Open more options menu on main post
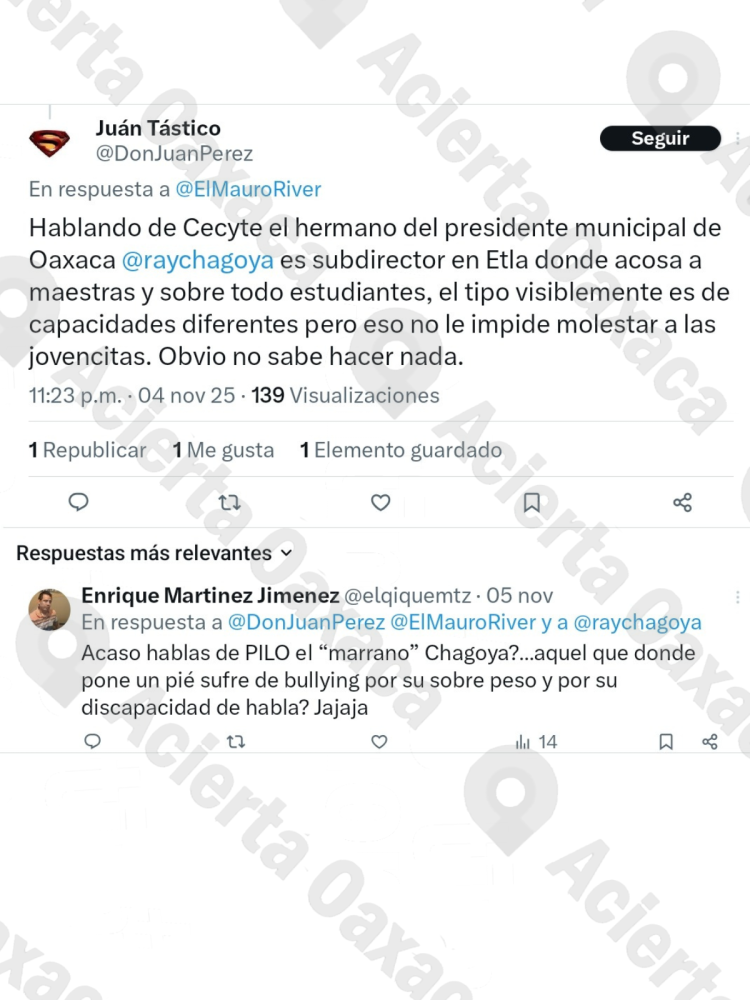The height and width of the screenshot is (1000, 750). tap(738, 138)
